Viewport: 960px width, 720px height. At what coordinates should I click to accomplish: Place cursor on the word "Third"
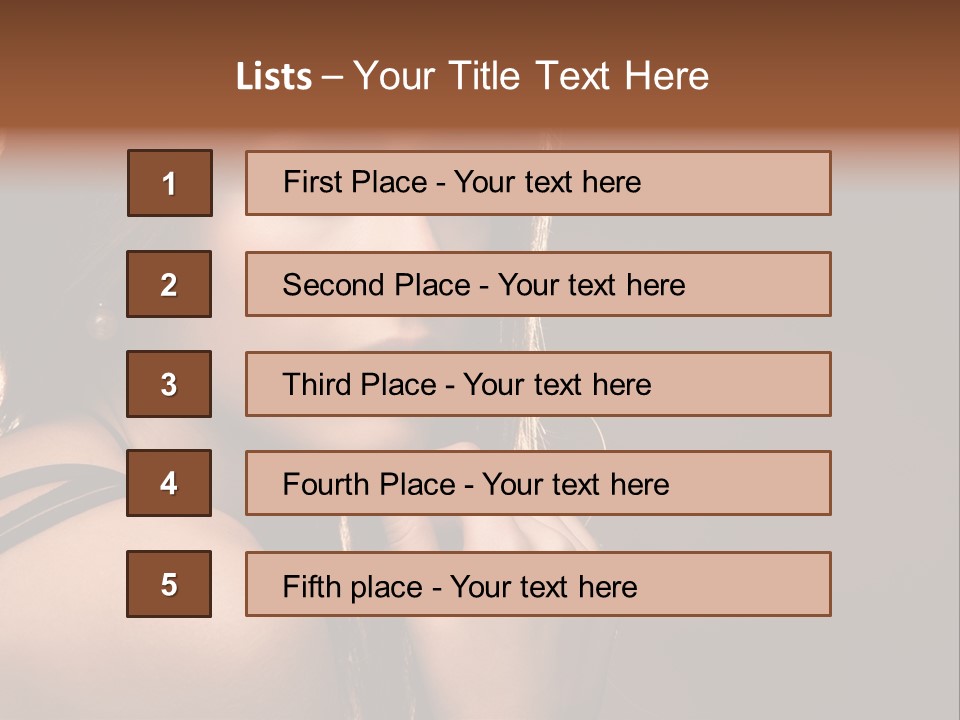point(316,385)
